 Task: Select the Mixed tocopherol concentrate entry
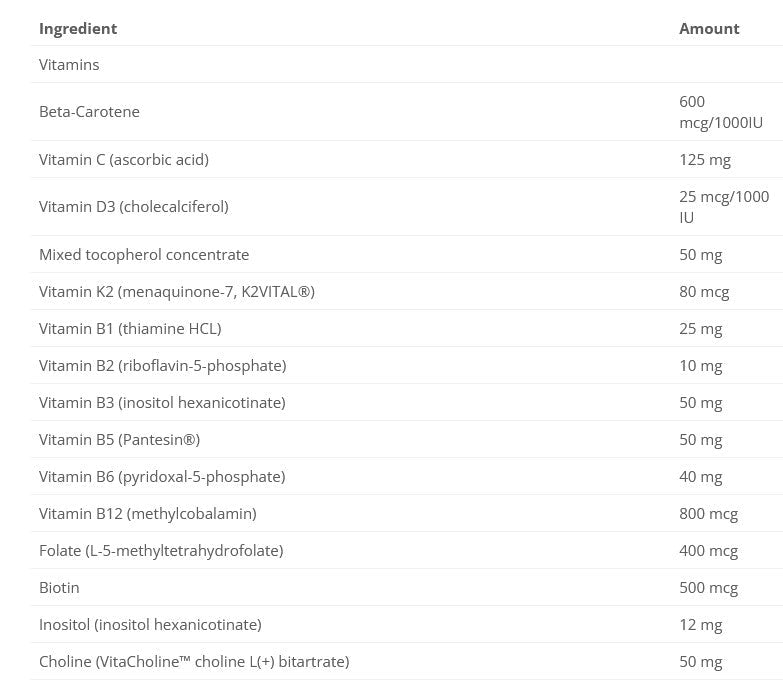point(144,255)
